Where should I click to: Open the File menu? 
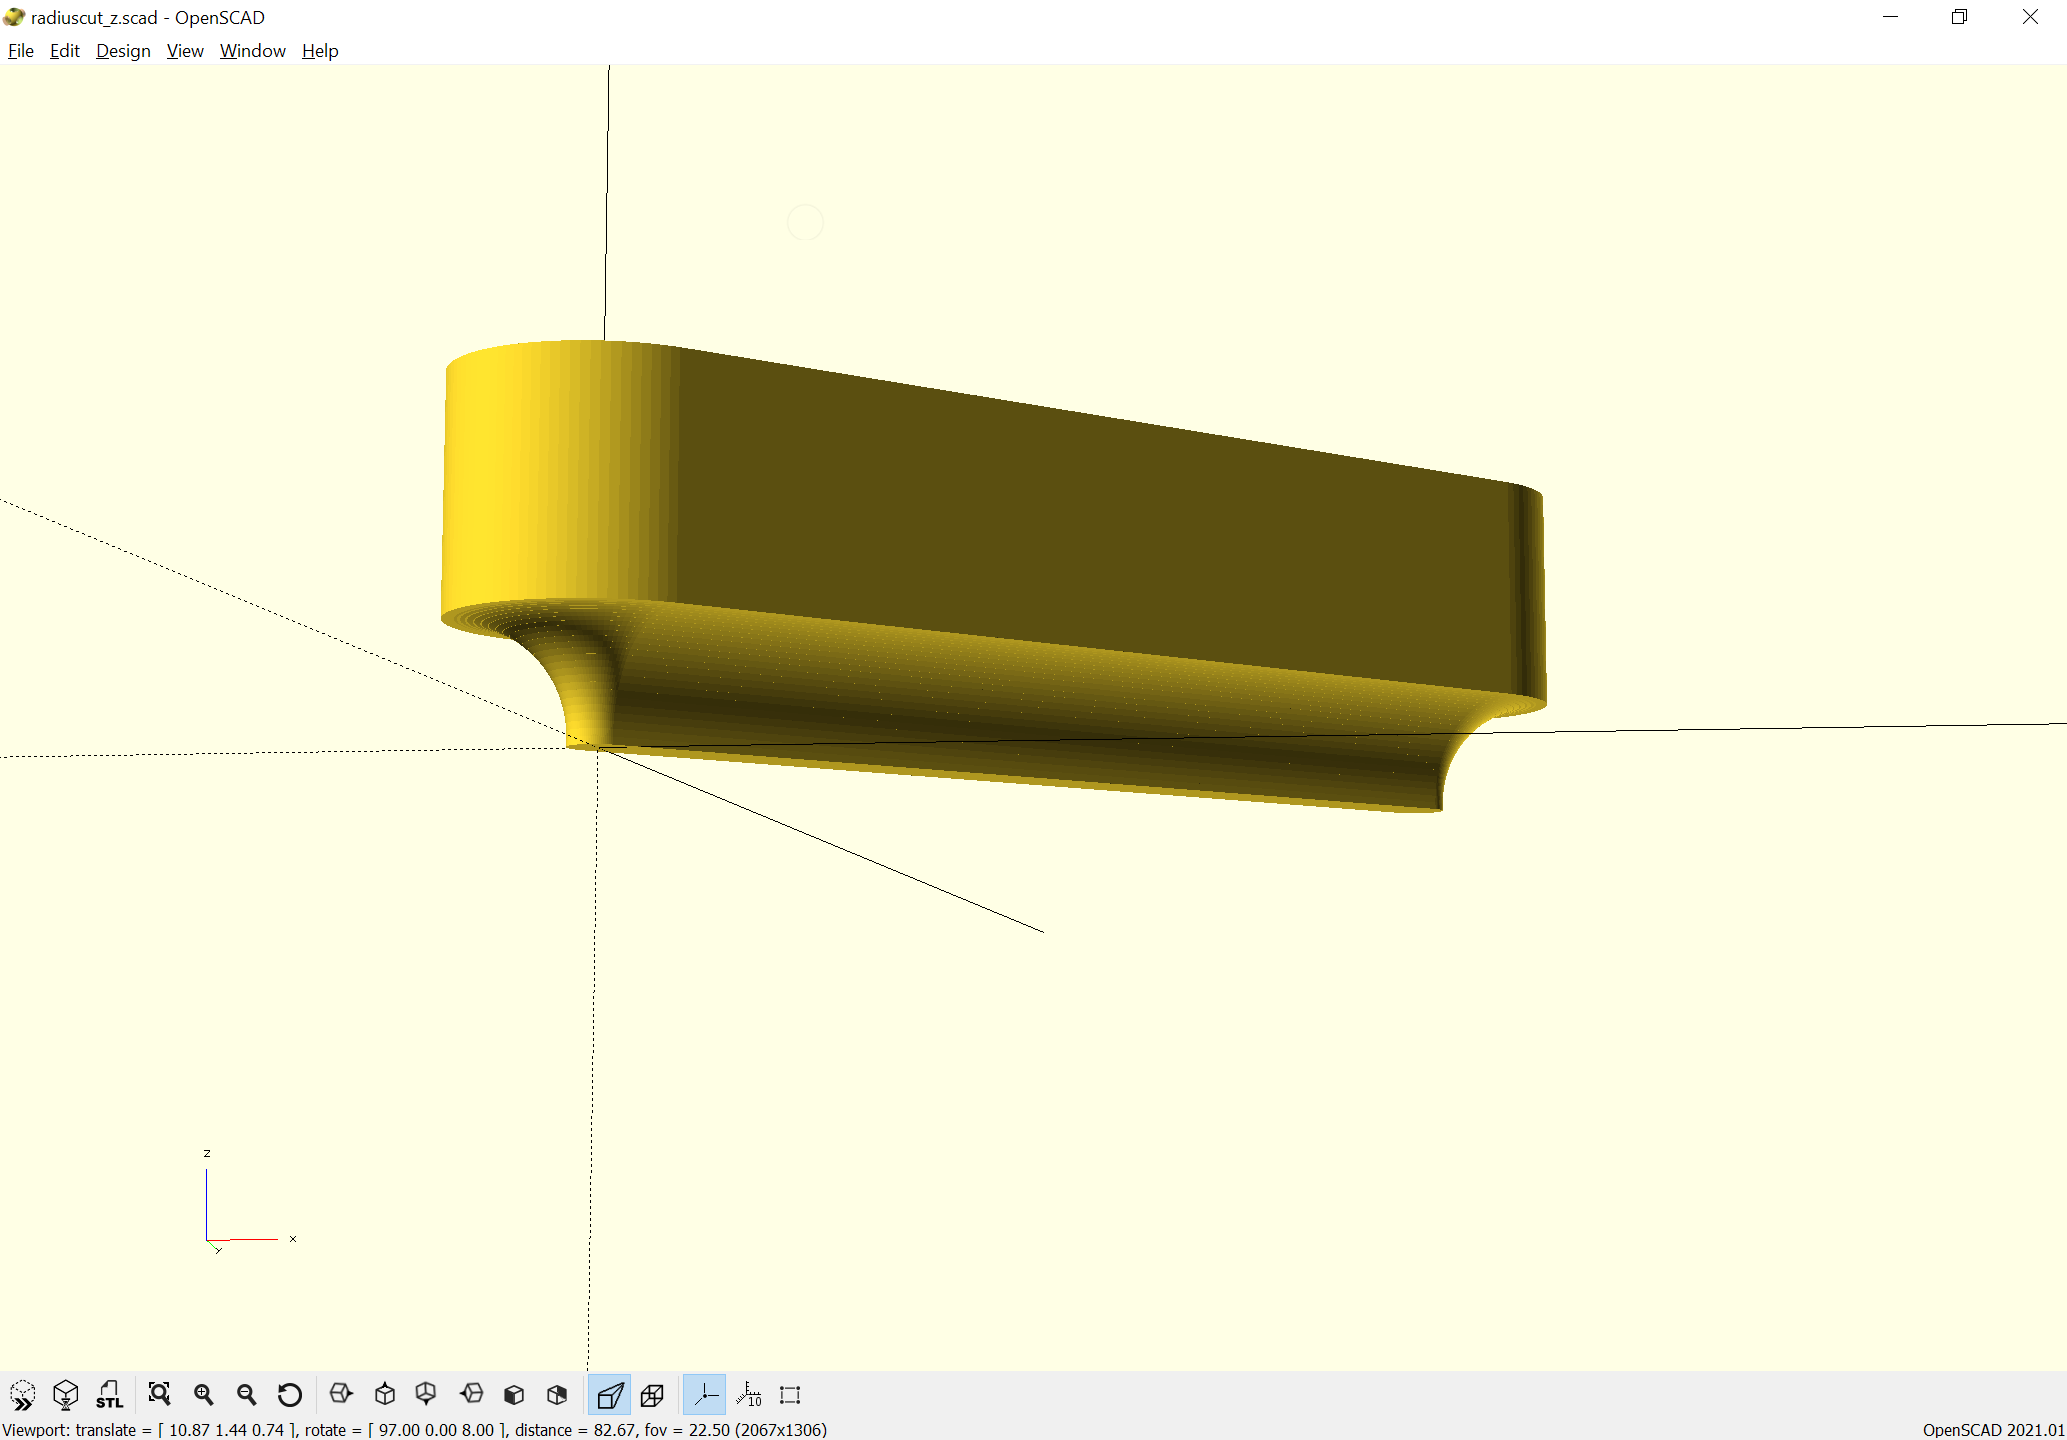pos(20,51)
